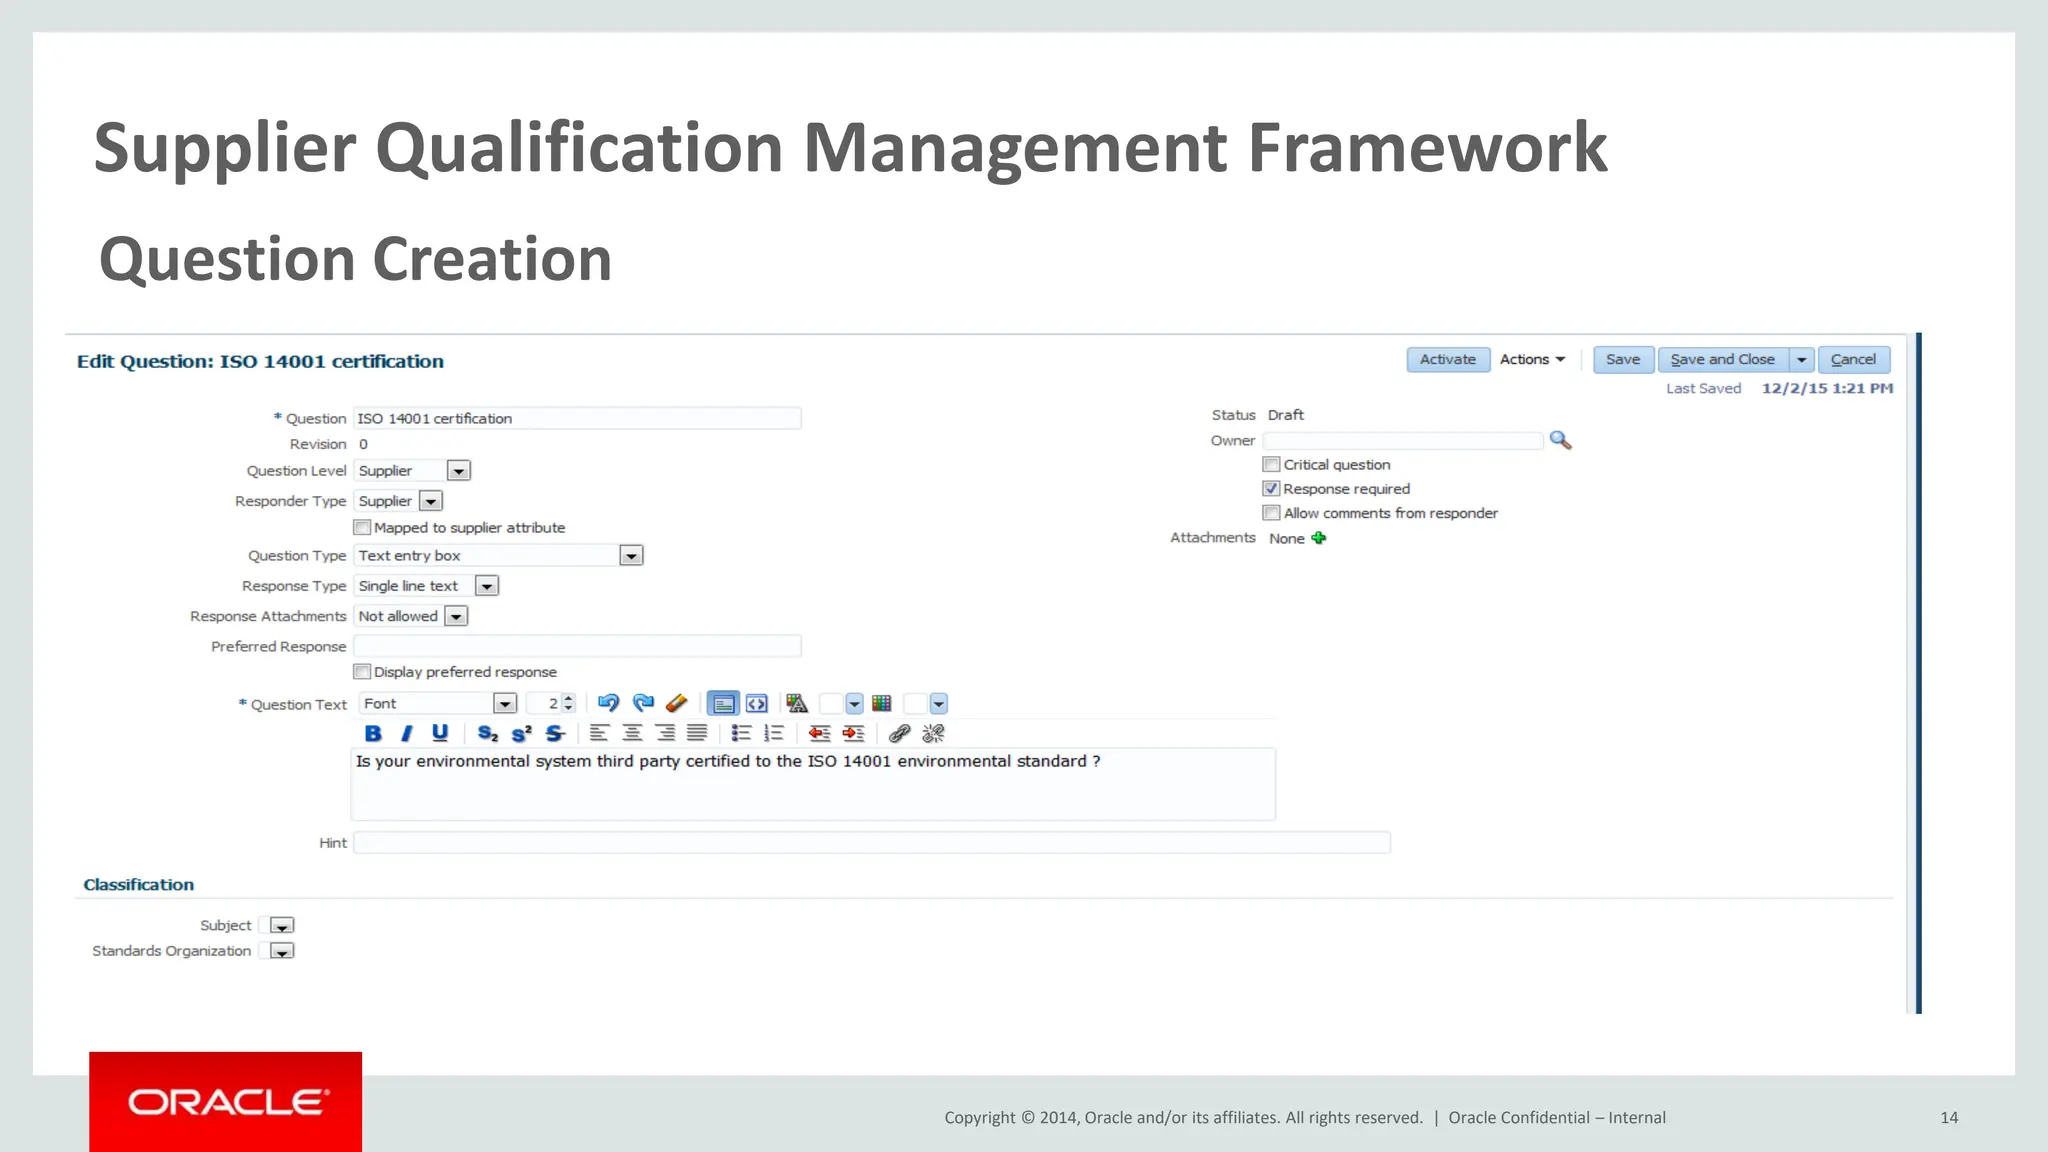Click inside the question text editor
The height and width of the screenshot is (1152, 2048).
(813, 785)
